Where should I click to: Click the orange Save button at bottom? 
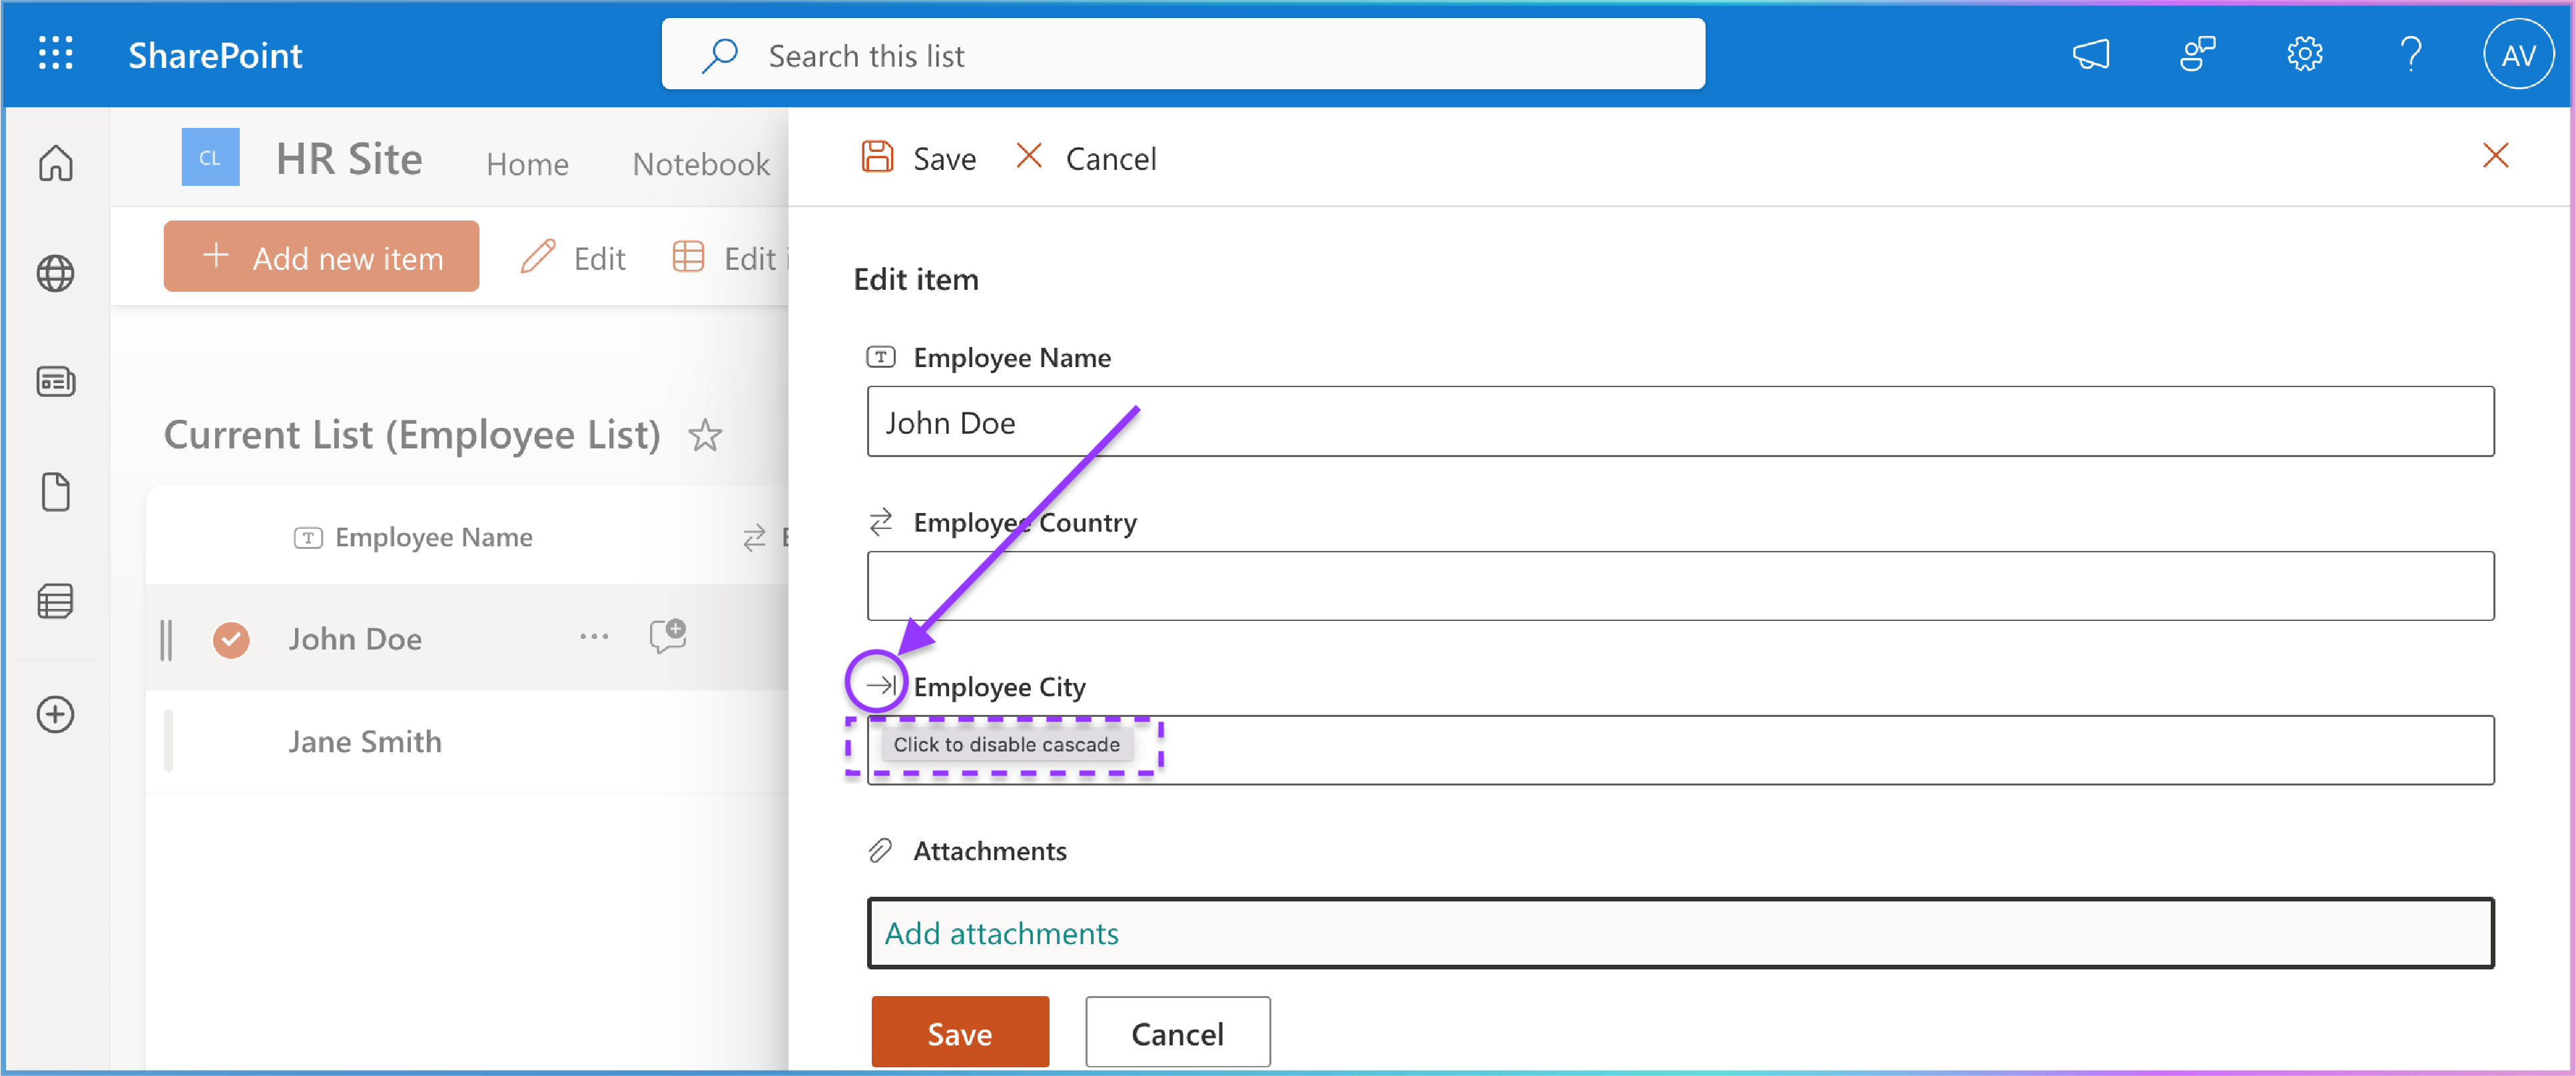pos(959,1033)
